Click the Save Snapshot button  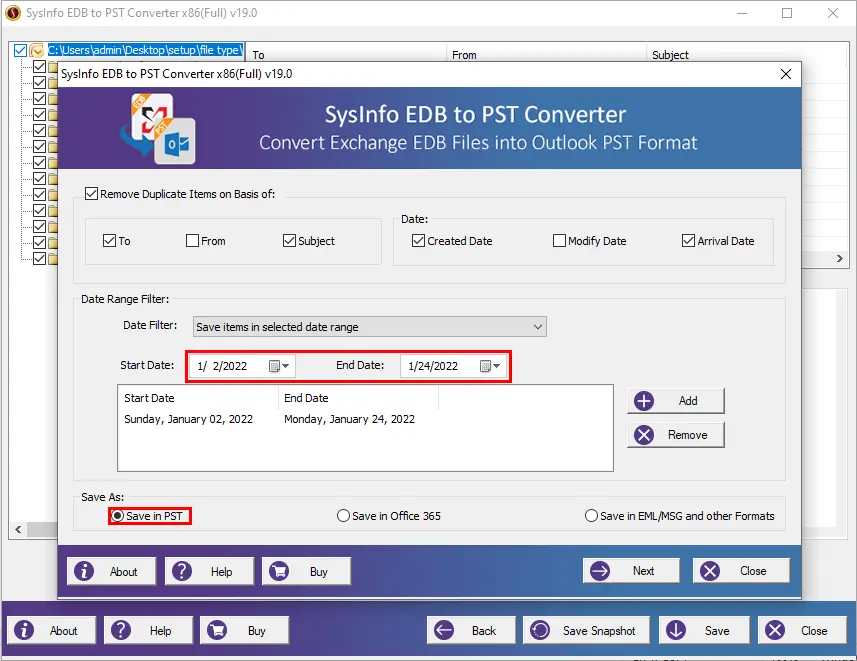tap(586, 630)
